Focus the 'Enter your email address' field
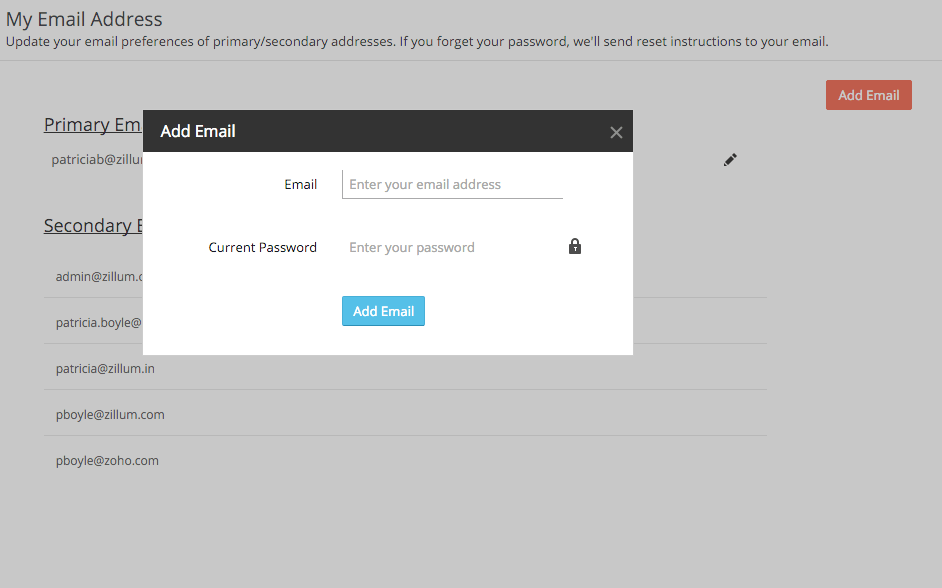942x588 pixels. click(x=452, y=184)
